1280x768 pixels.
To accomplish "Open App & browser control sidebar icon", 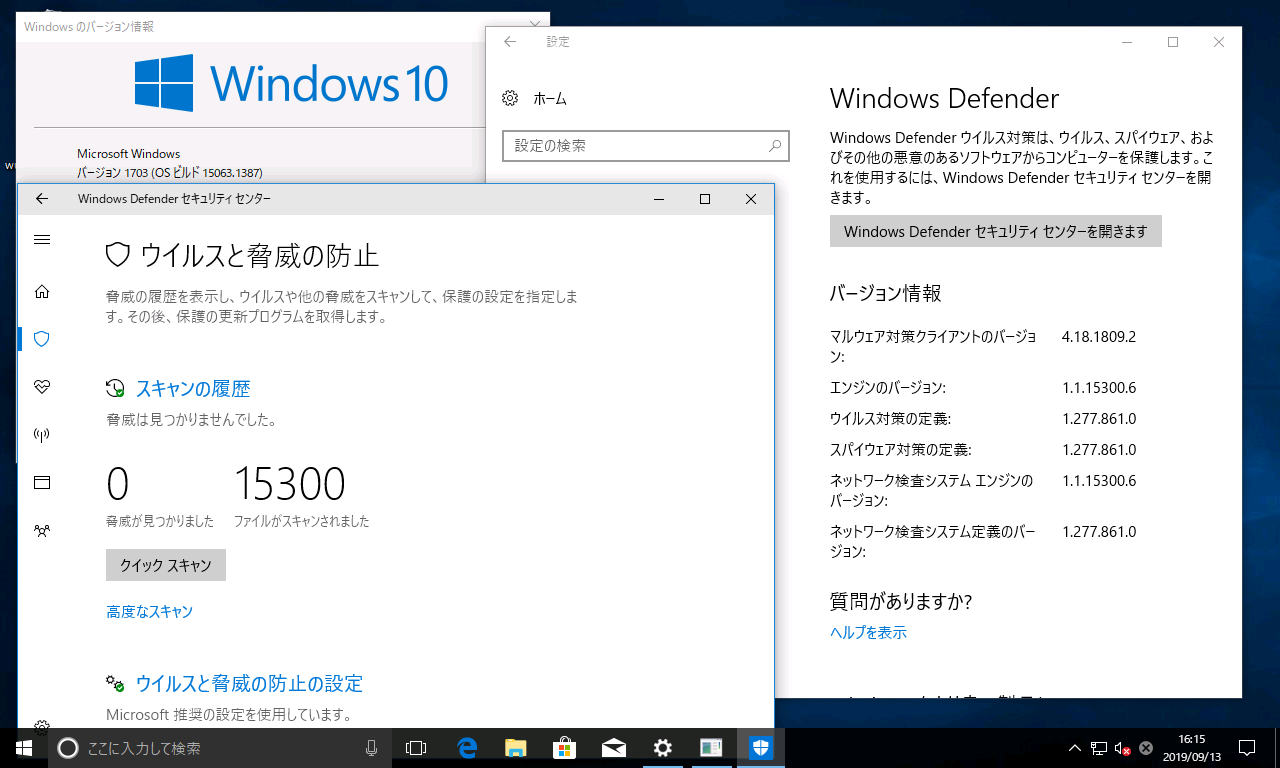I will pyautogui.click(x=42, y=482).
